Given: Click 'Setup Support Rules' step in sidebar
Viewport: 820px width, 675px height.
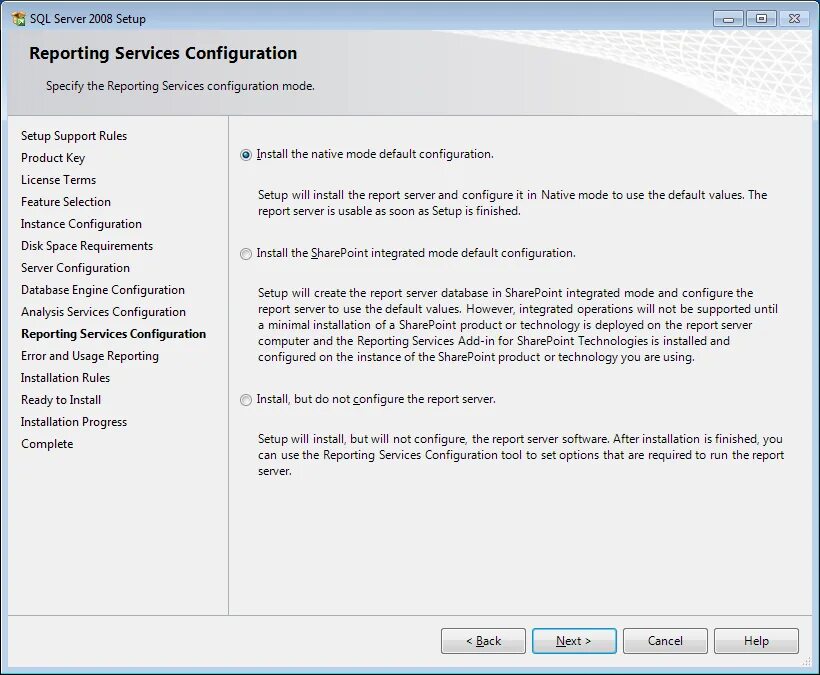Looking at the screenshot, I should point(74,136).
